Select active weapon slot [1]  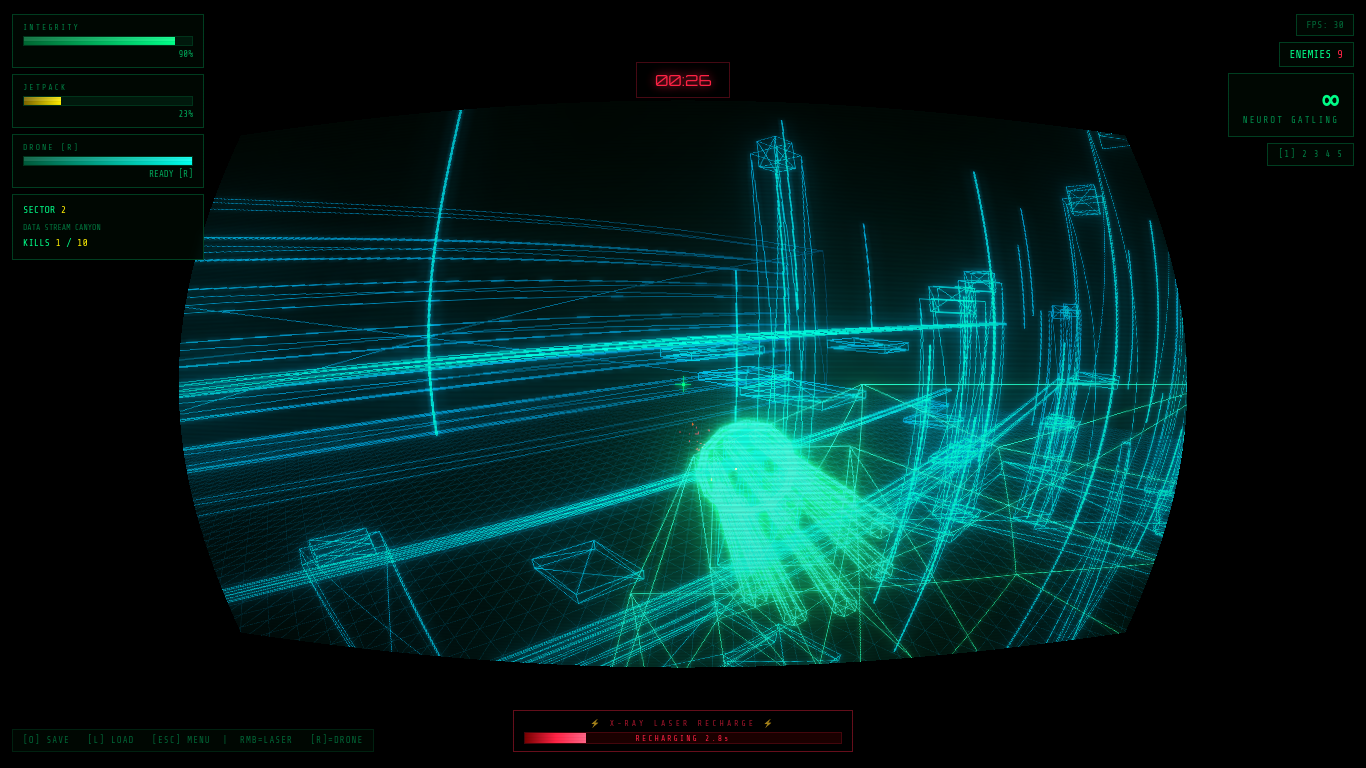[x=1287, y=154]
